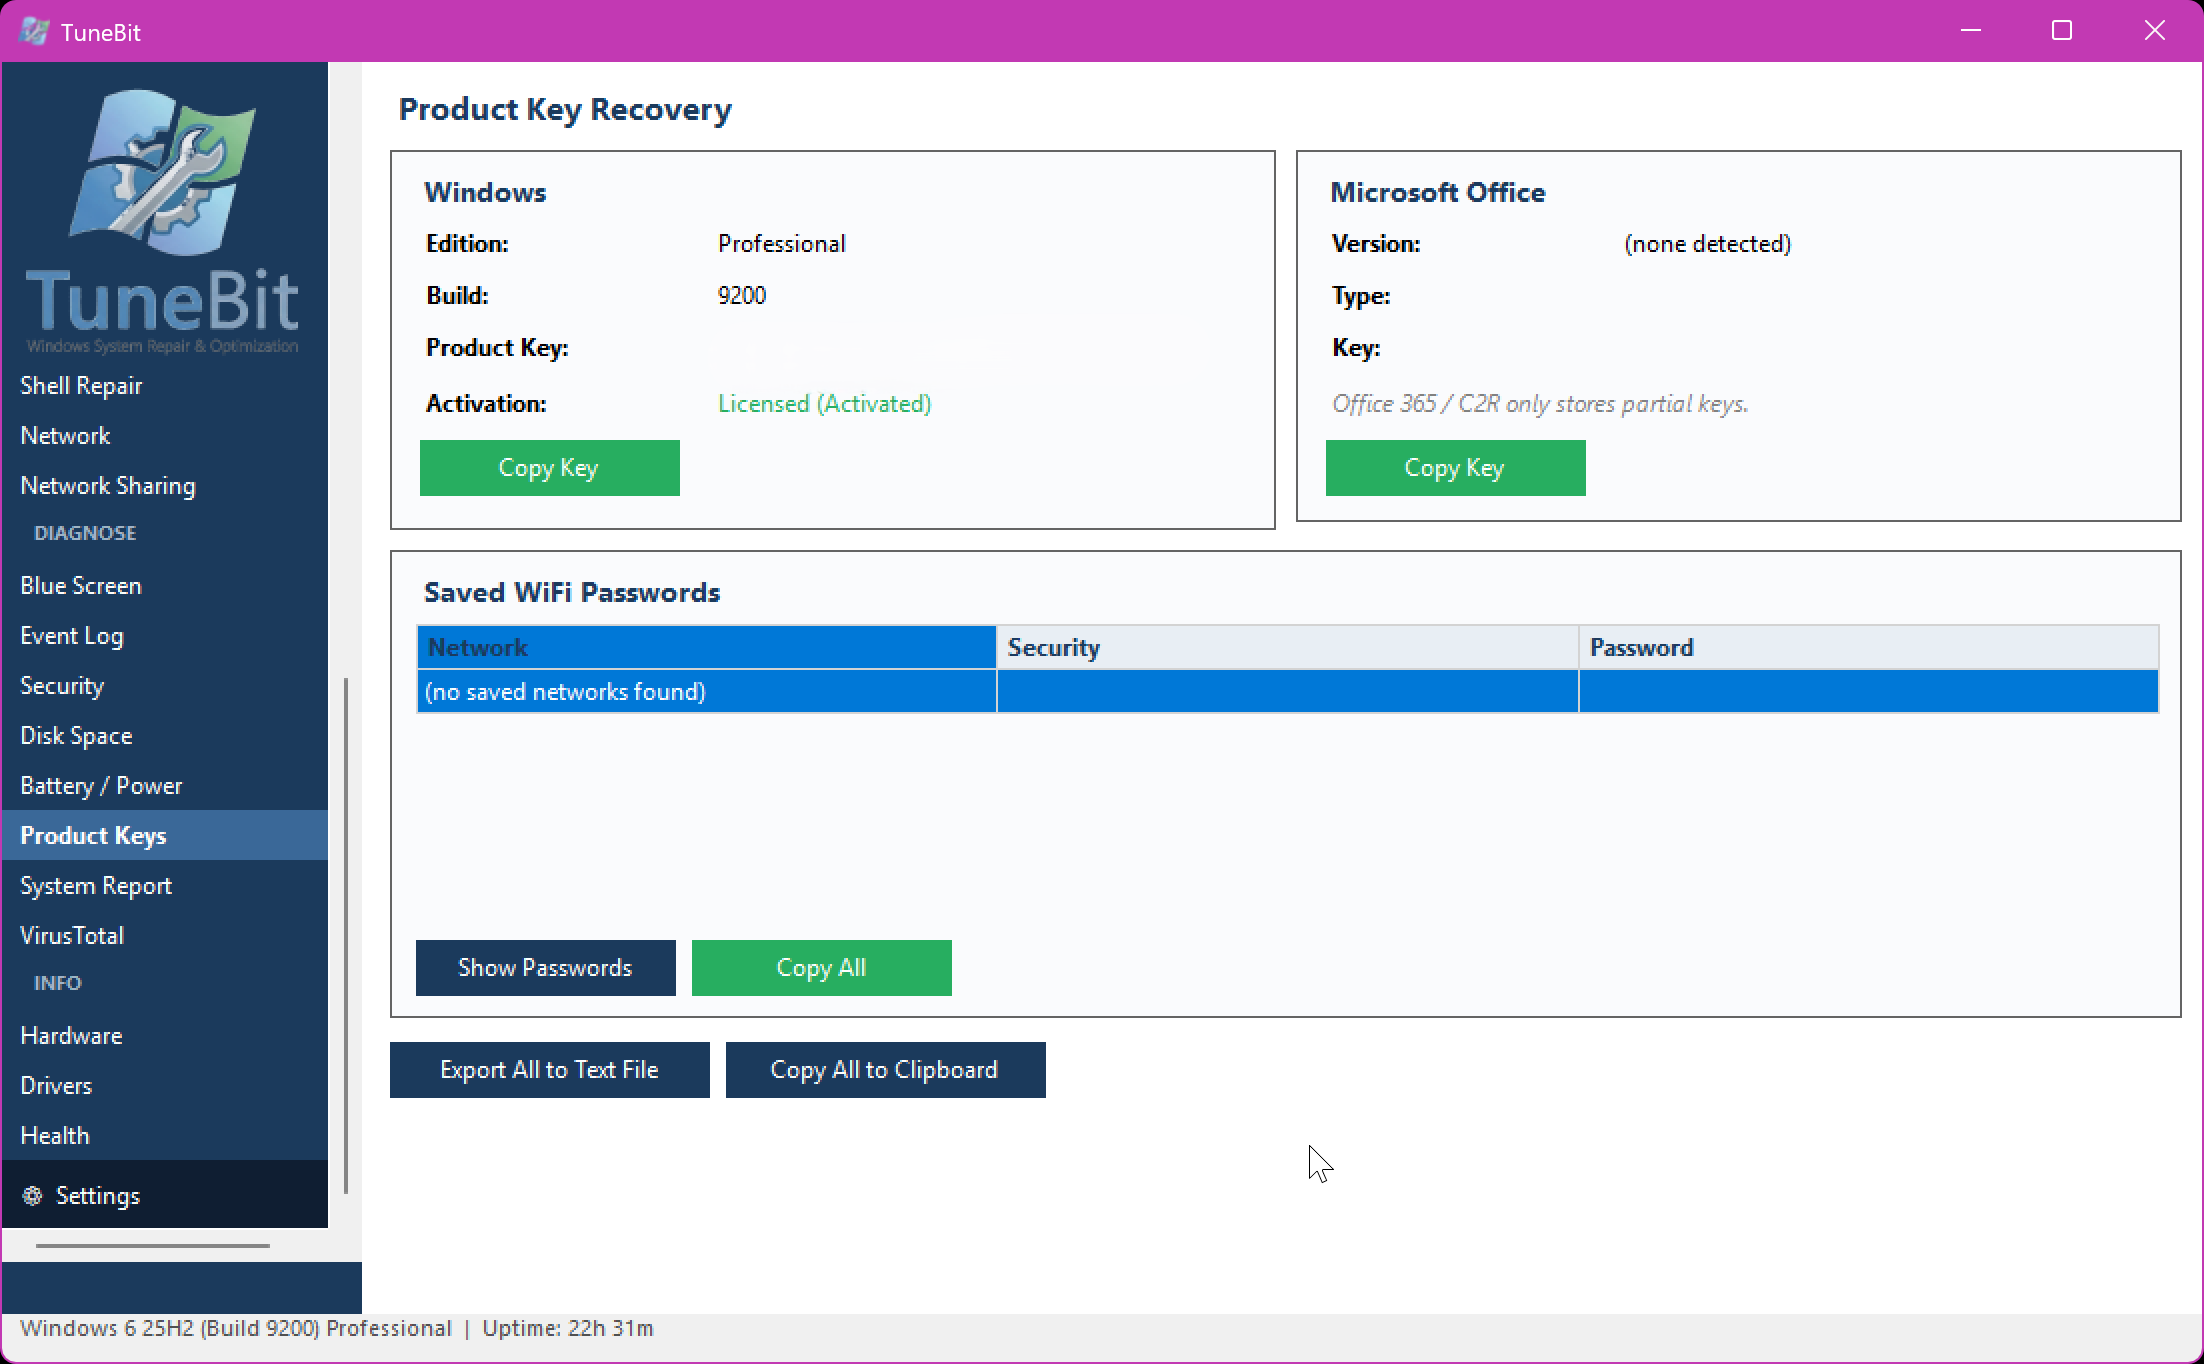2204x1364 pixels.
Task: Open the Health info page
Action: point(165,1136)
